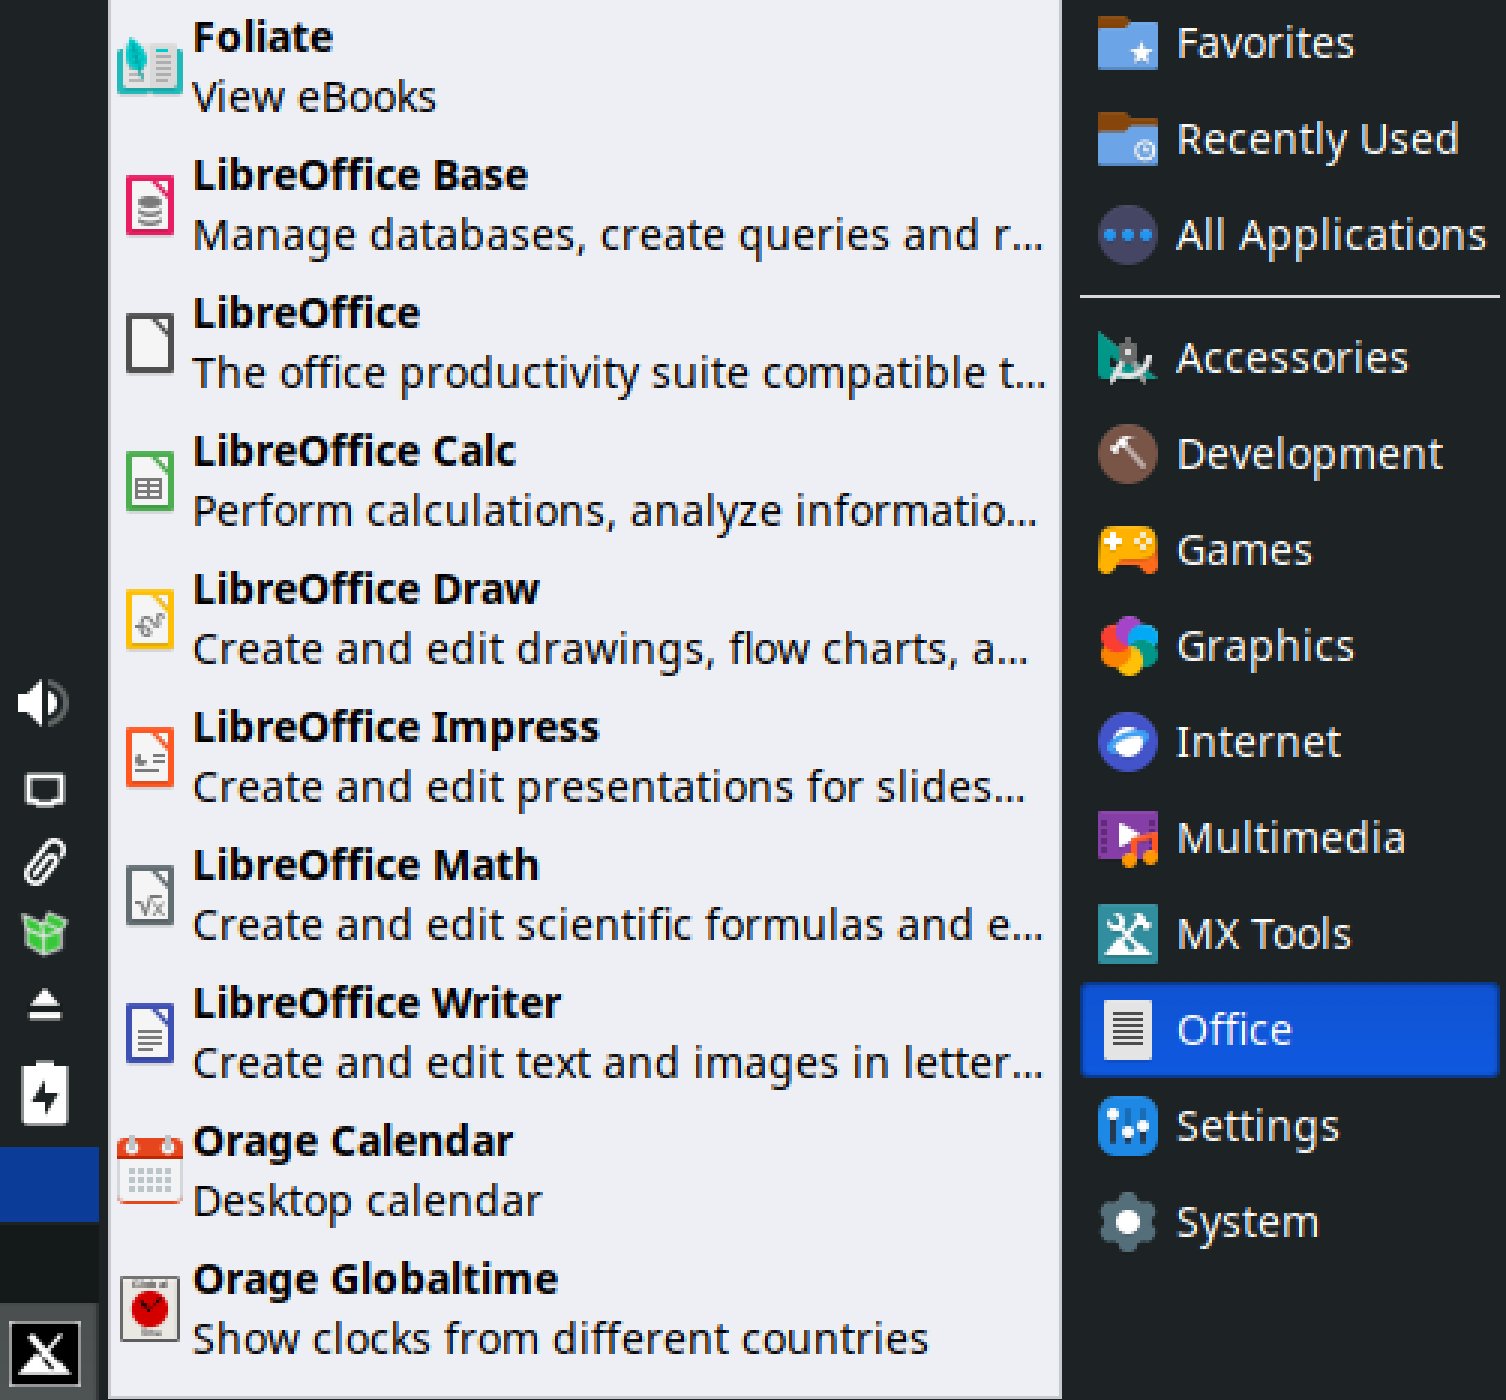This screenshot has height=1400, width=1506.
Task: Click the Accessories category icon
Action: pos(1127,358)
